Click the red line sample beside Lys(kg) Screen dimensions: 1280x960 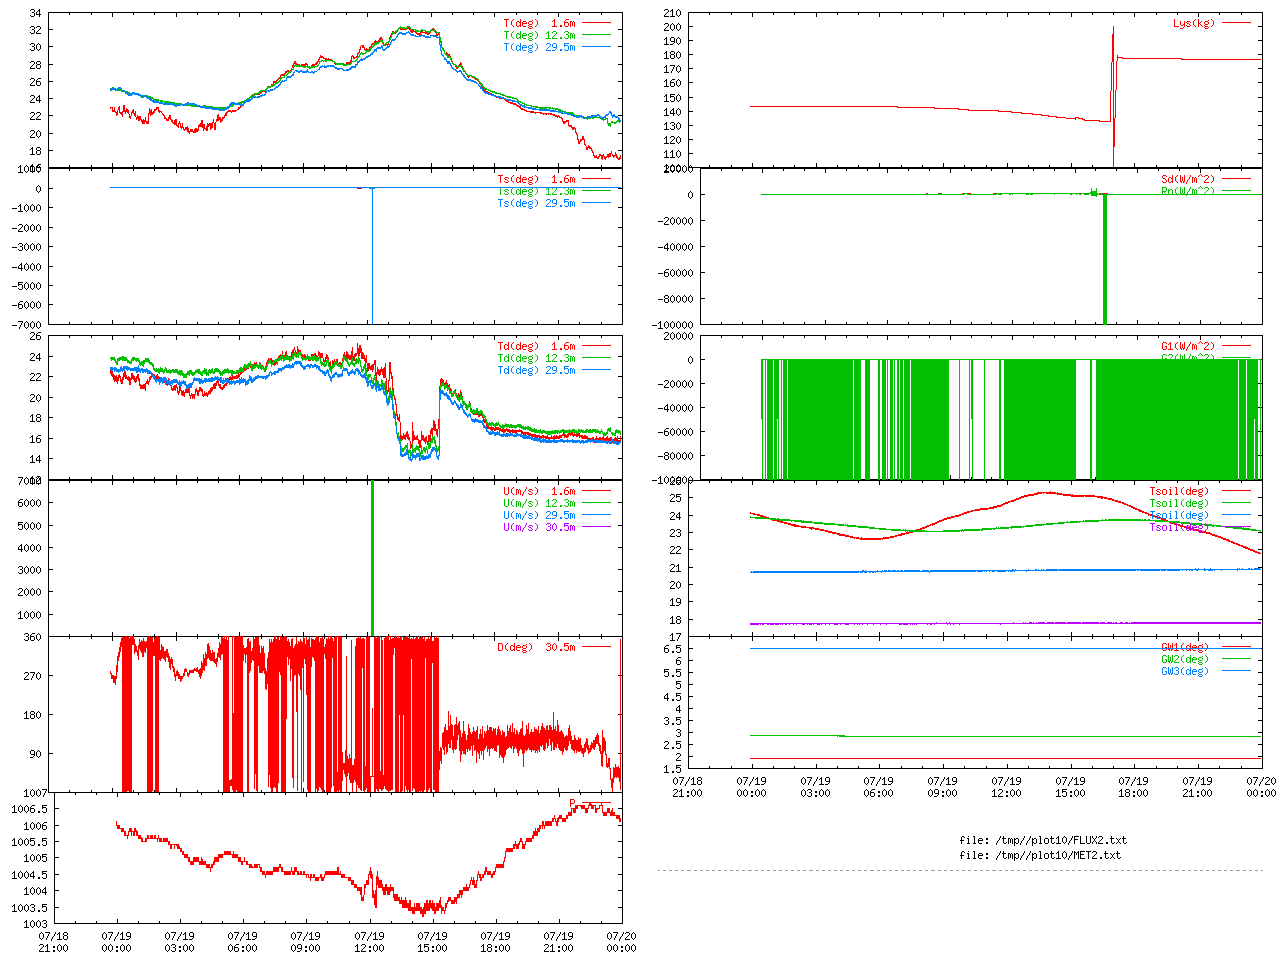tap(1236, 23)
